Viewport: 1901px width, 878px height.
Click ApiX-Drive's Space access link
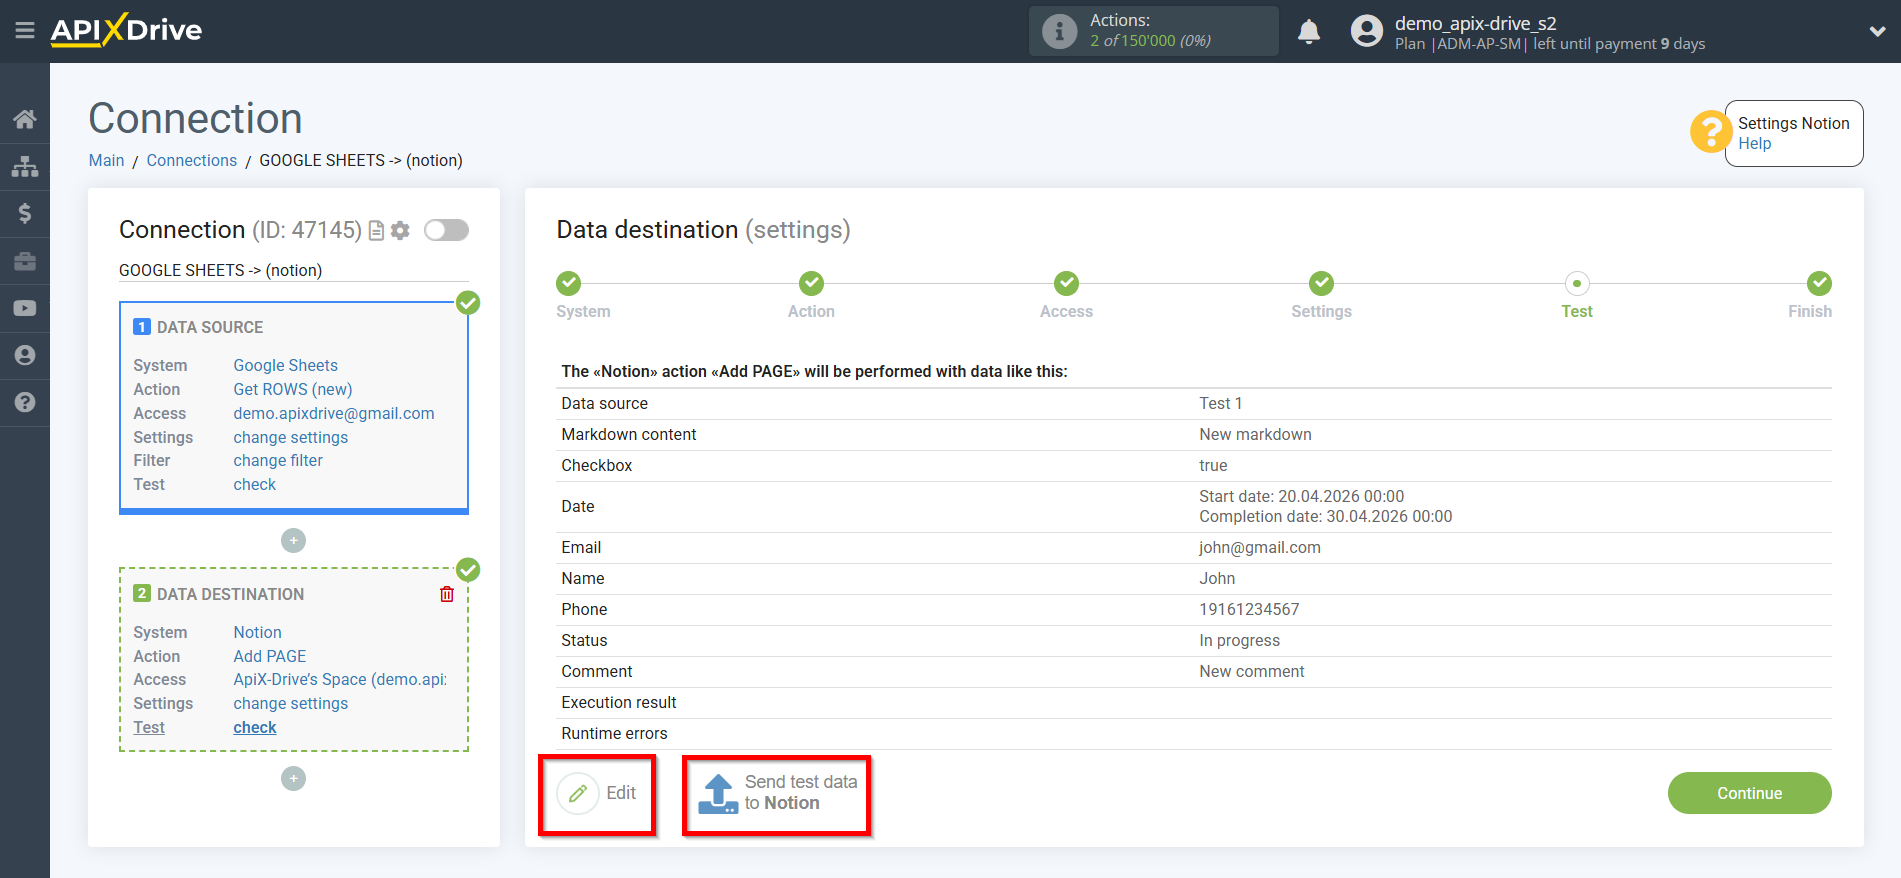click(x=340, y=679)
